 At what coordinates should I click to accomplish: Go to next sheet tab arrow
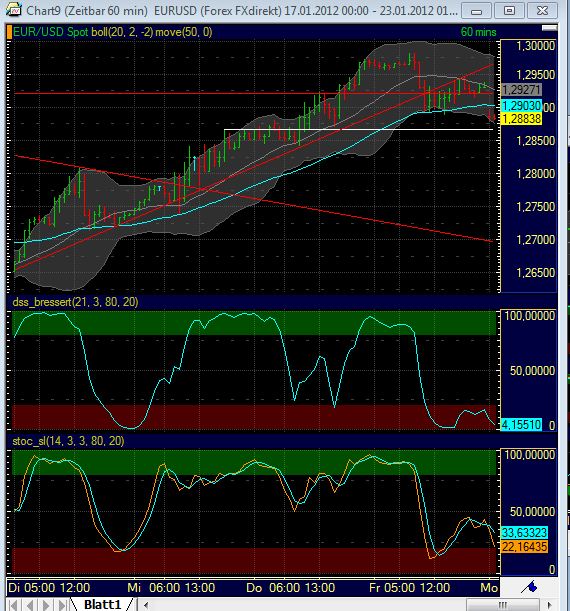point(46,605)
